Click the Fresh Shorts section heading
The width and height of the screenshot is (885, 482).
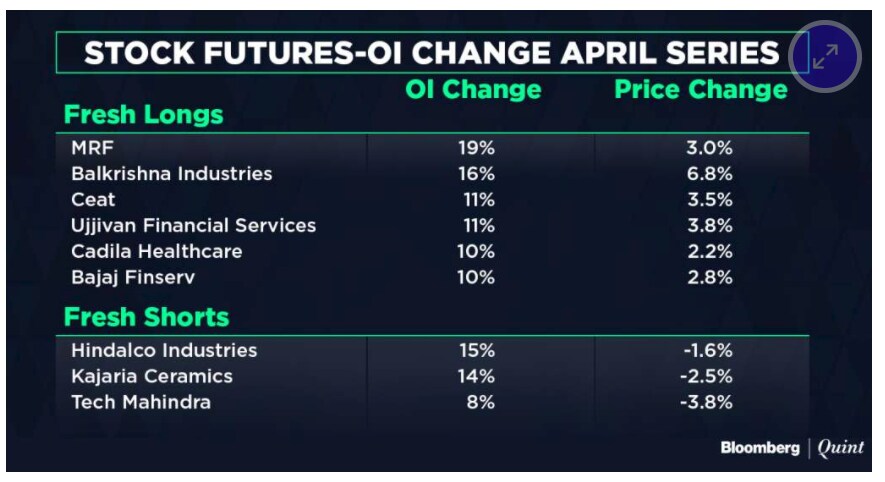point(146,318)
